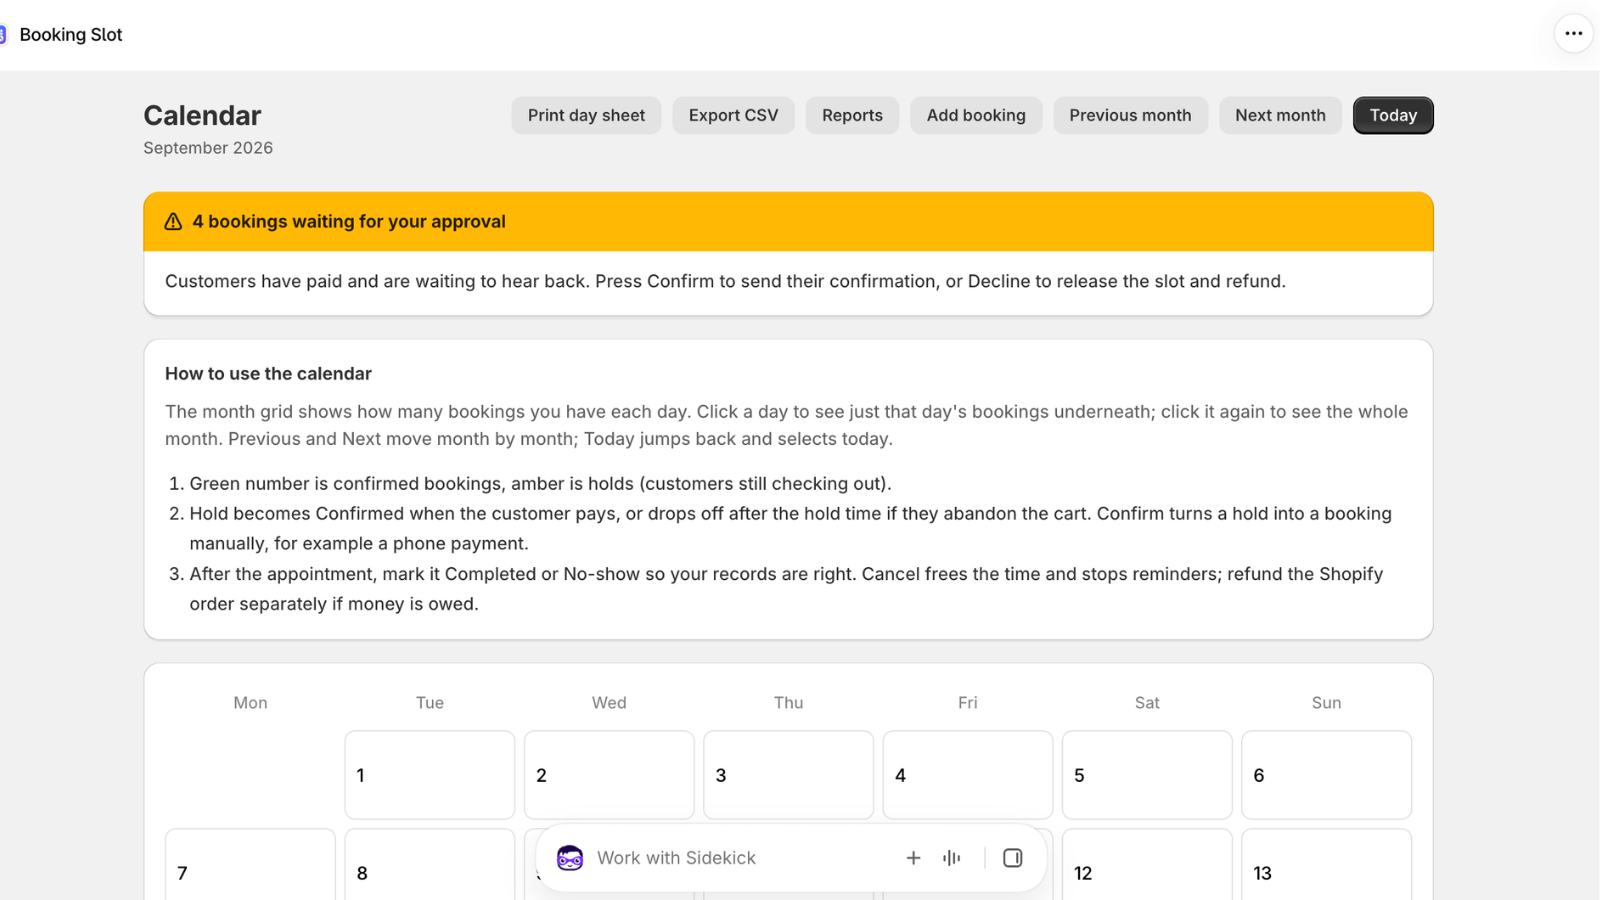Click the plus icon in Sidekick bar
The height and width of the screenshot is (900, 1600).
(913, 858)
